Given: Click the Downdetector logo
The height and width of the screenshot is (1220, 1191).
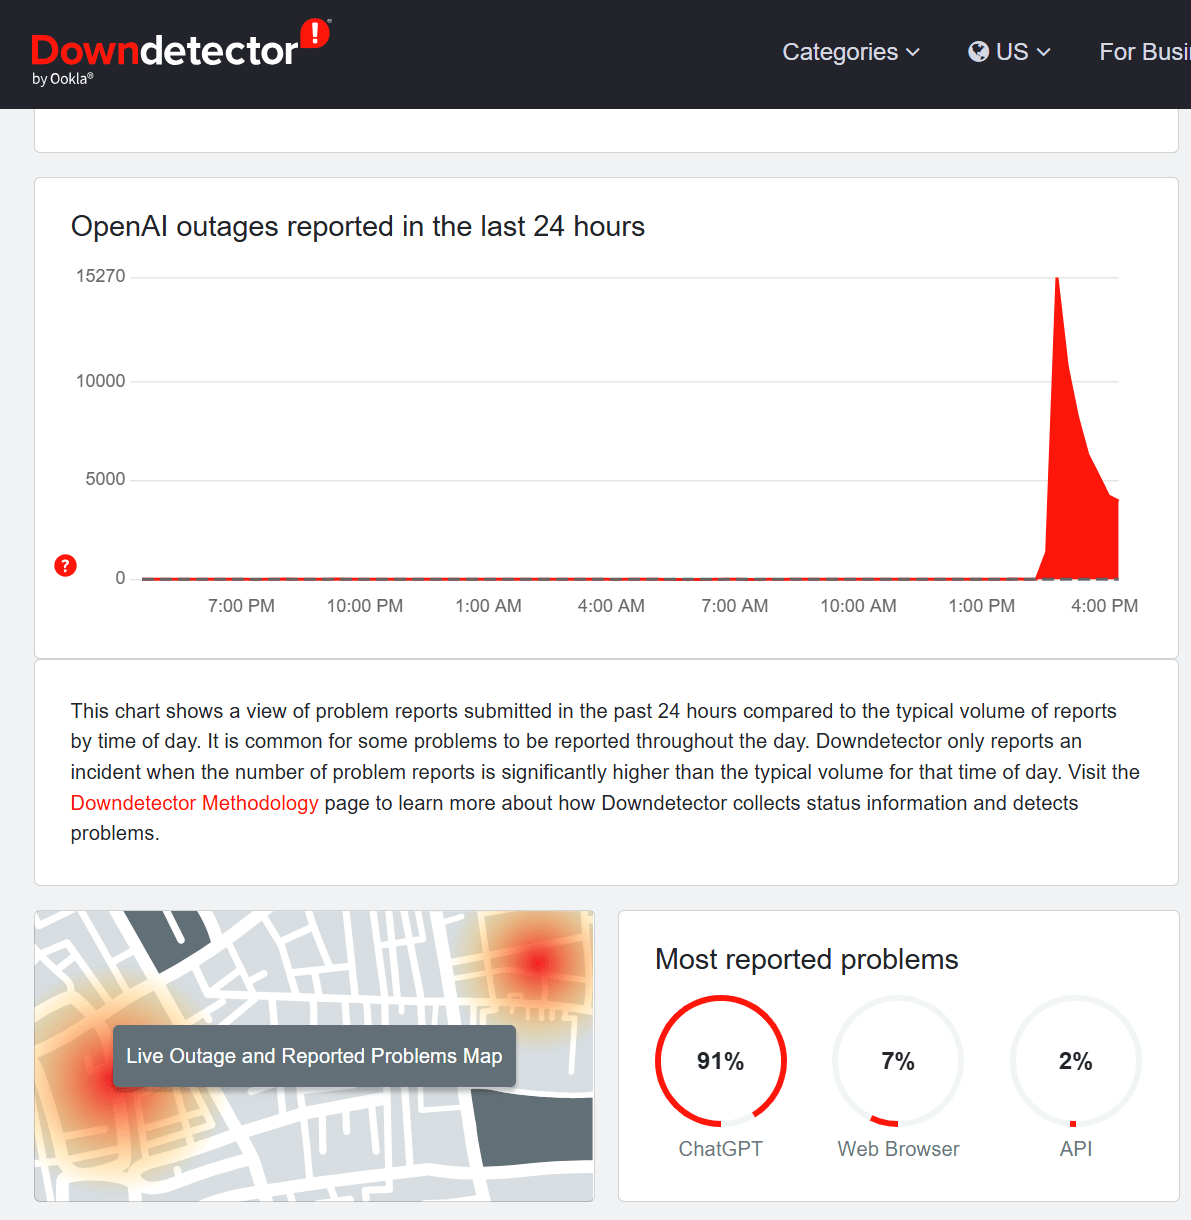Looking at the screenshot, I should [165, 51].
